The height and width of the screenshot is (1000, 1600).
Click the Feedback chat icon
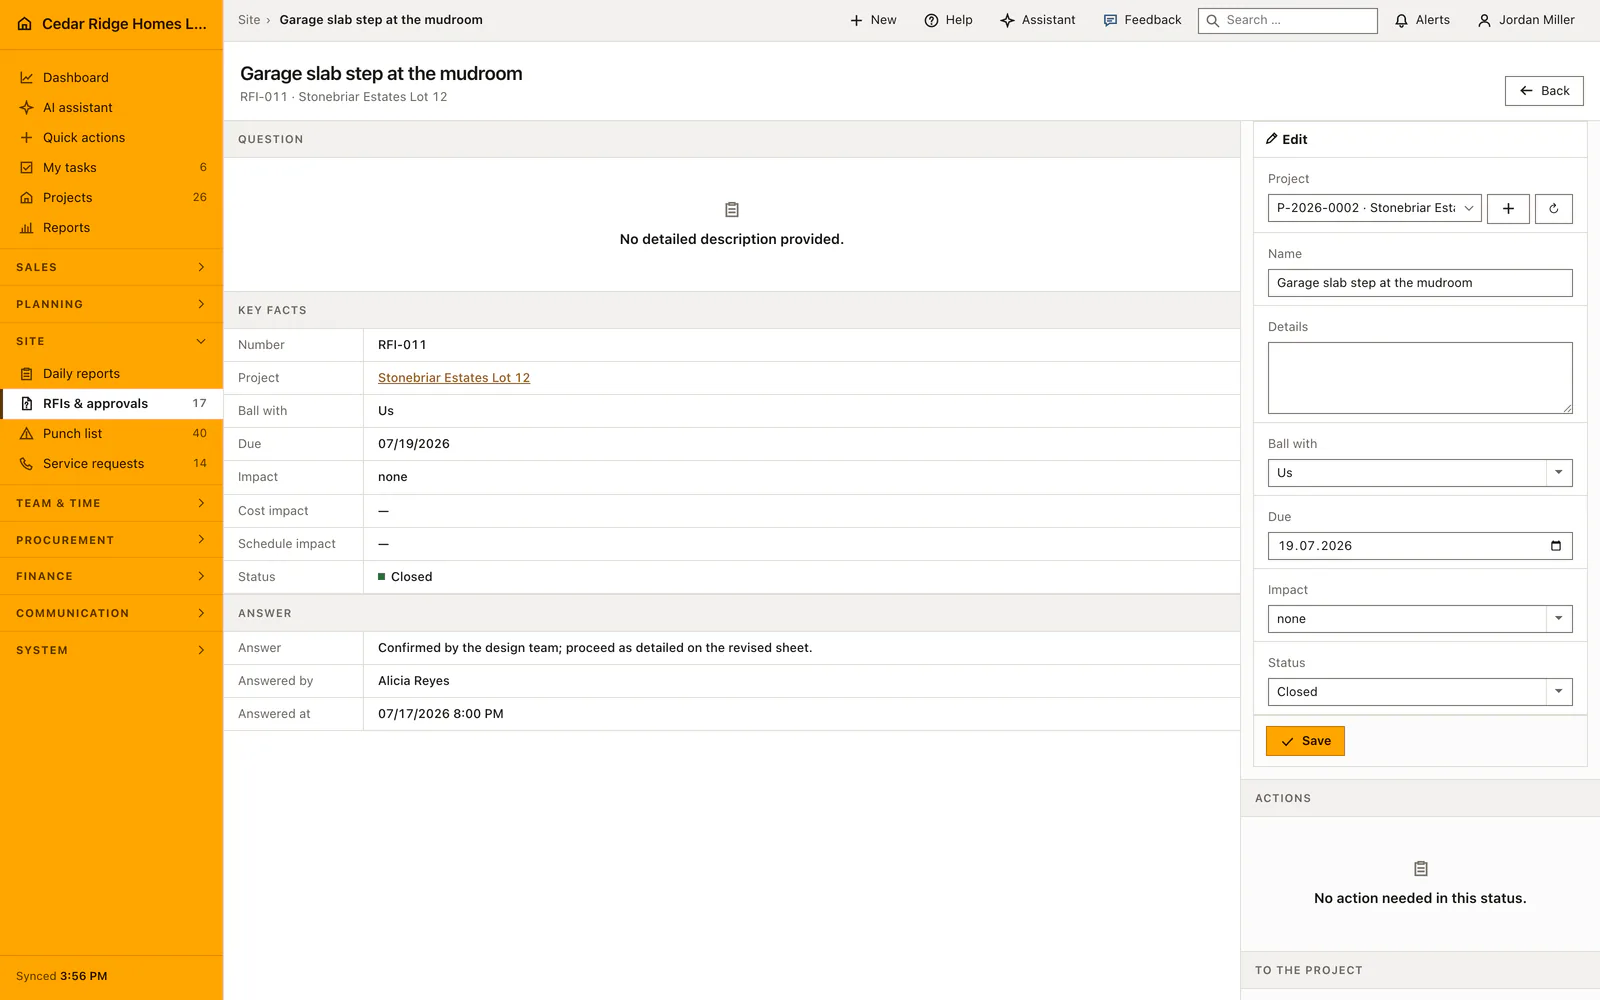(1110, 20)
